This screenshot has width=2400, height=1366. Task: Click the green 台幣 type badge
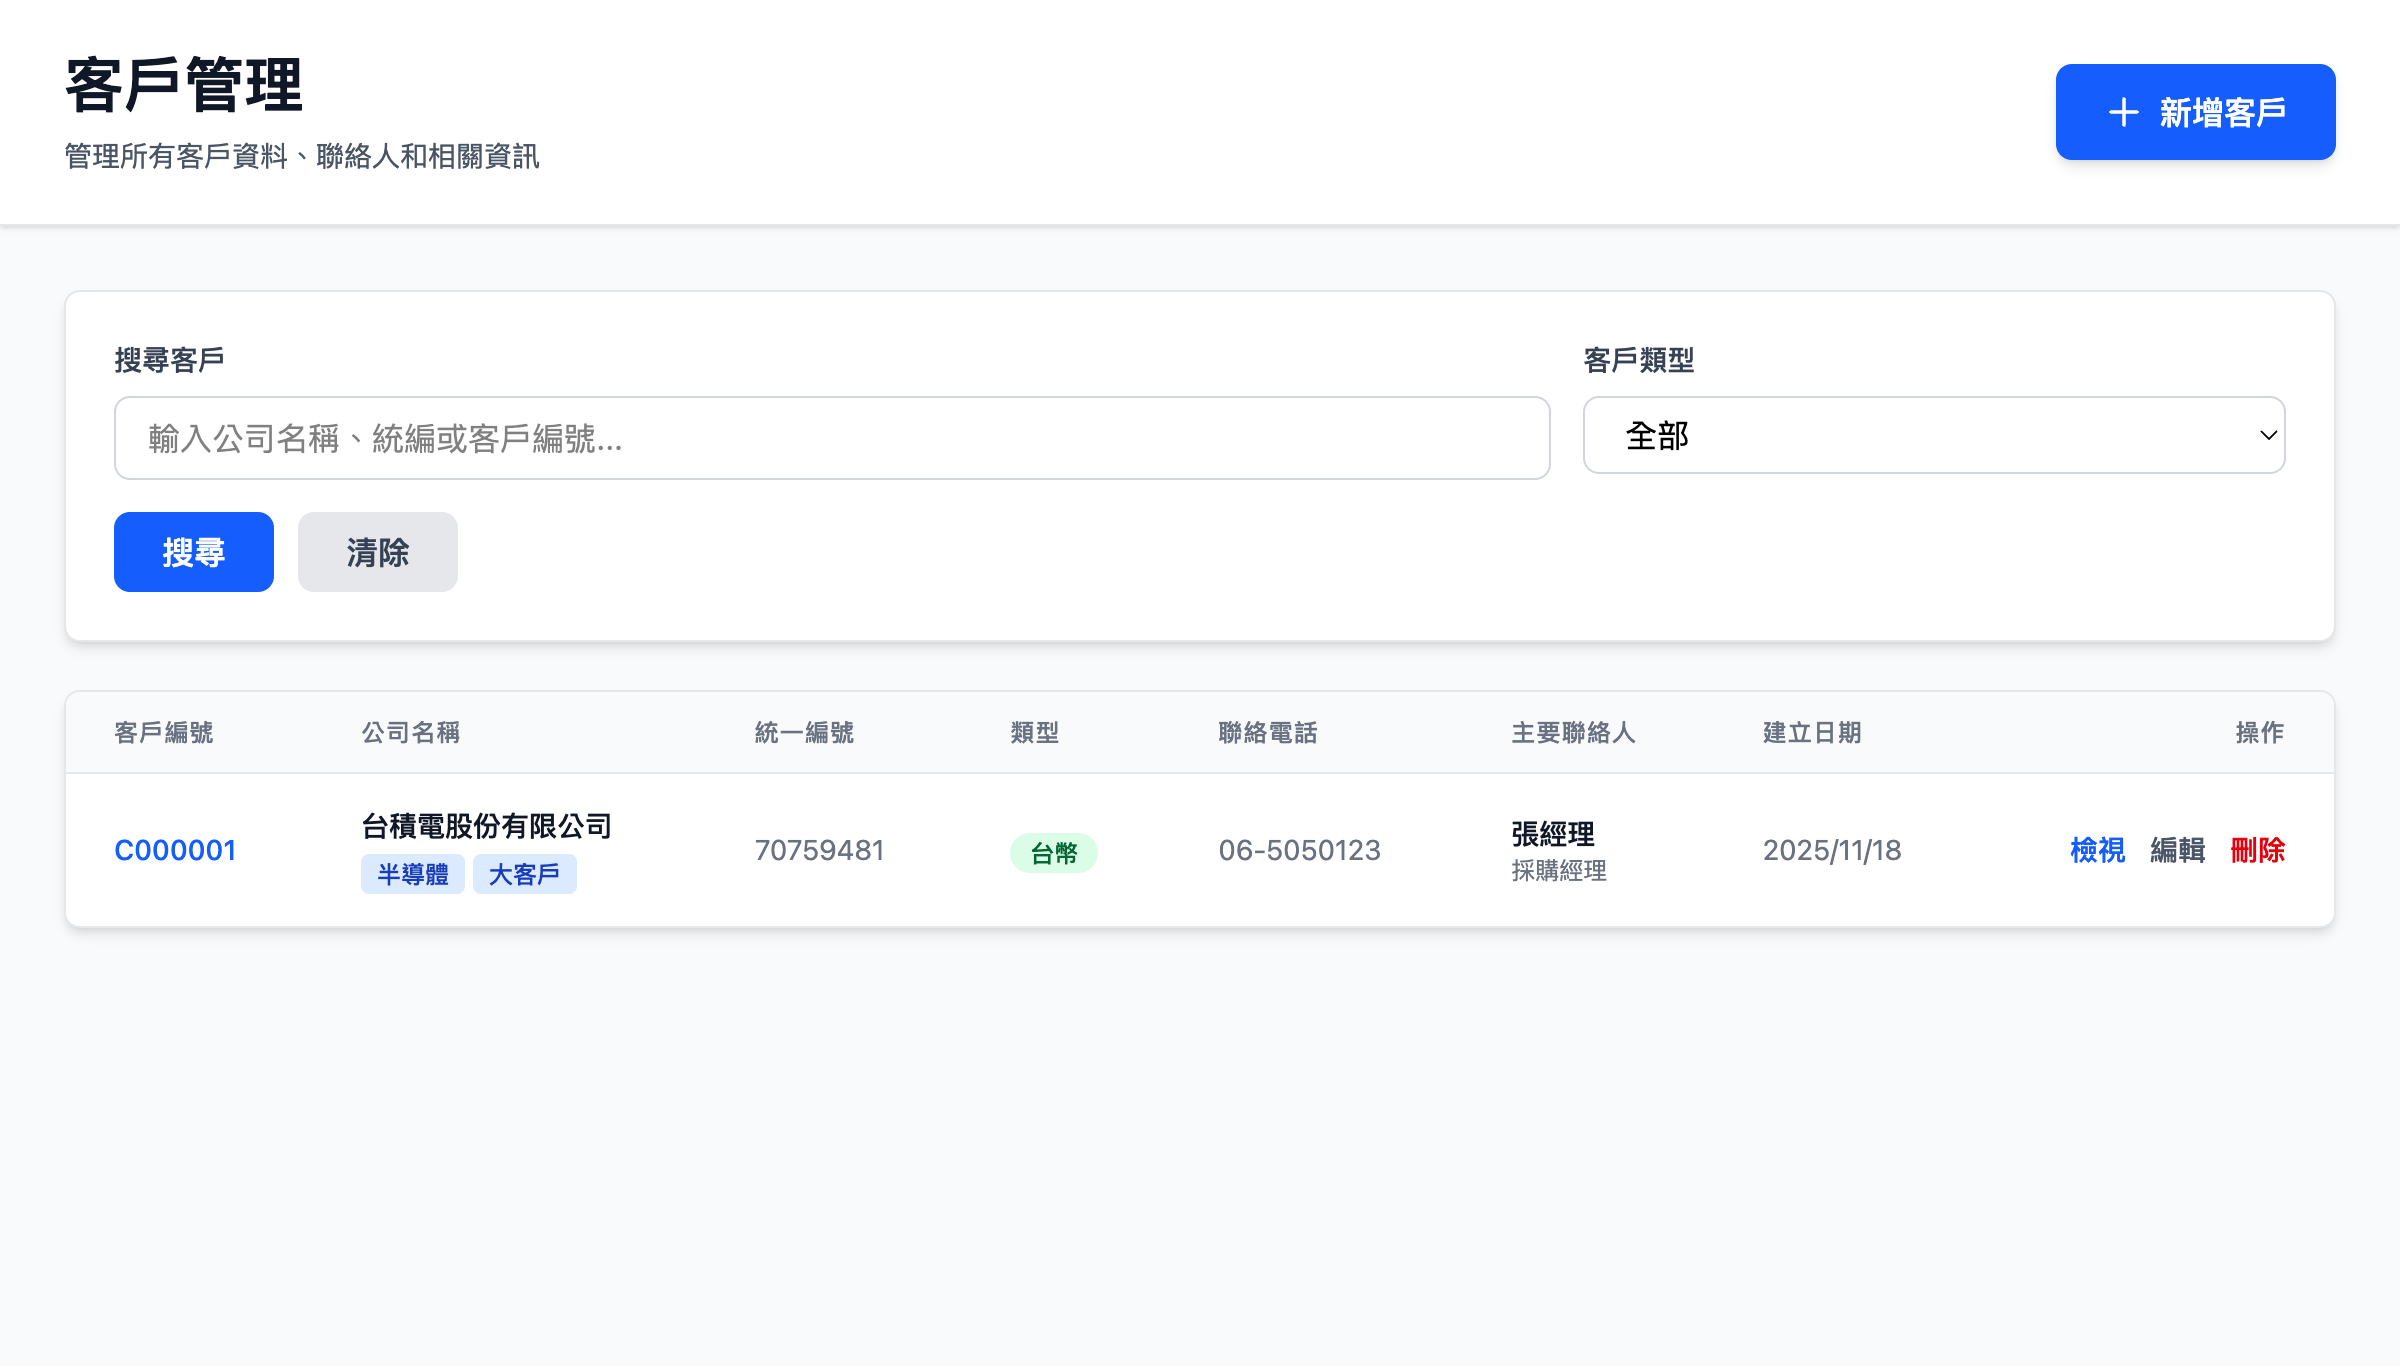(1054, 852)
